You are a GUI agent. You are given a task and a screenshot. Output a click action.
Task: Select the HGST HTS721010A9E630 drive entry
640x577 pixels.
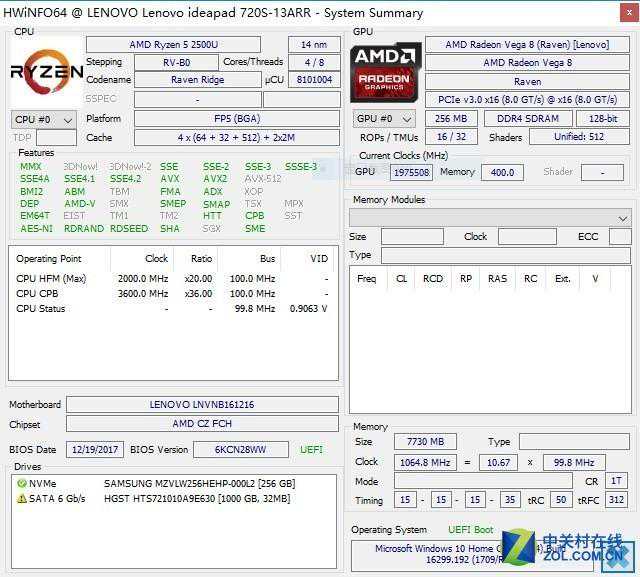tap(197, 498)
